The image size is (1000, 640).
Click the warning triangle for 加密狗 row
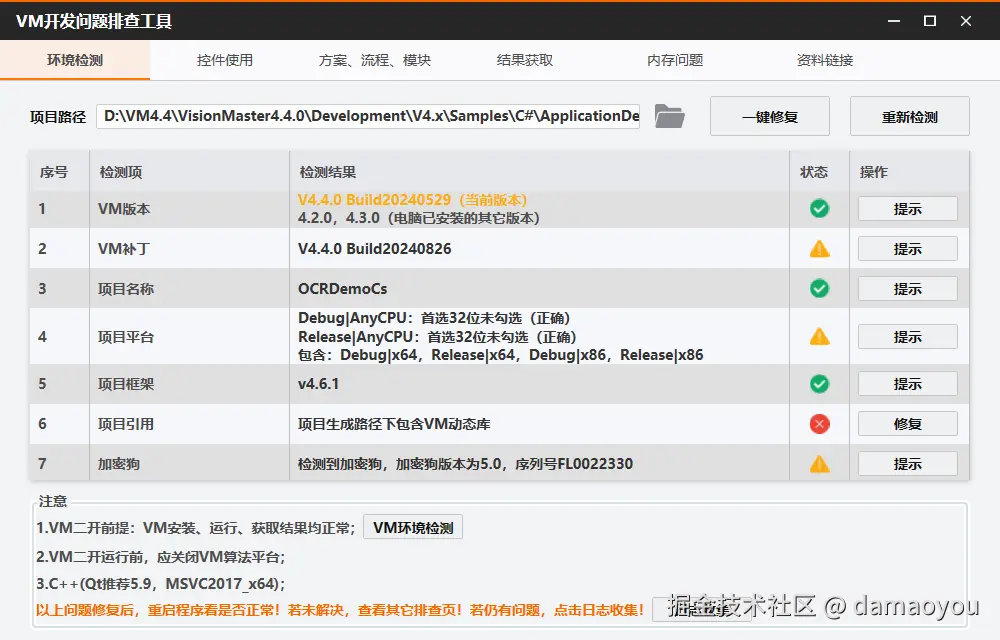pos(820,464)
